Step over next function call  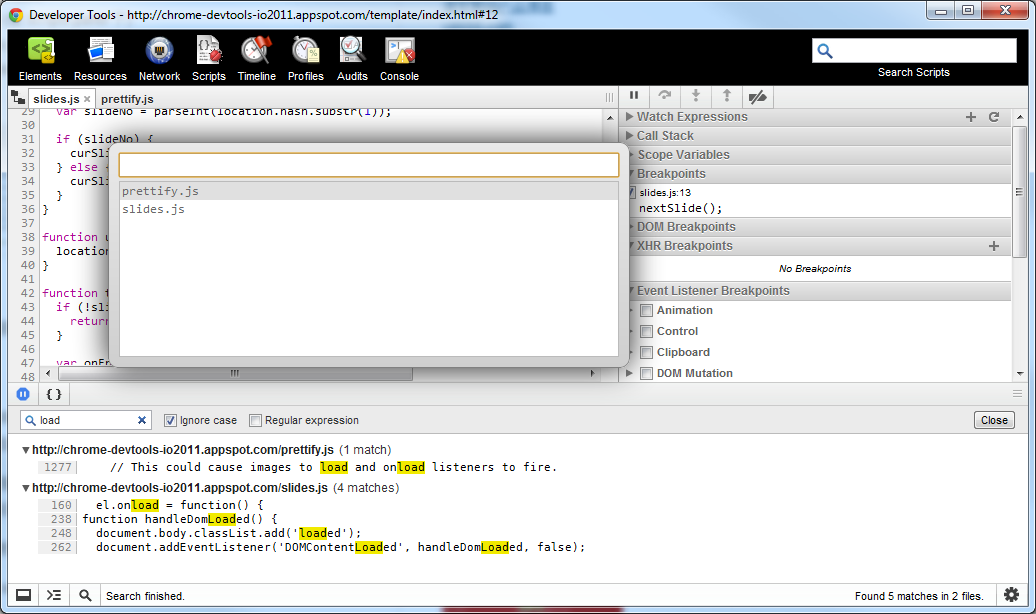pyautogui.click(x=665, y=96)
